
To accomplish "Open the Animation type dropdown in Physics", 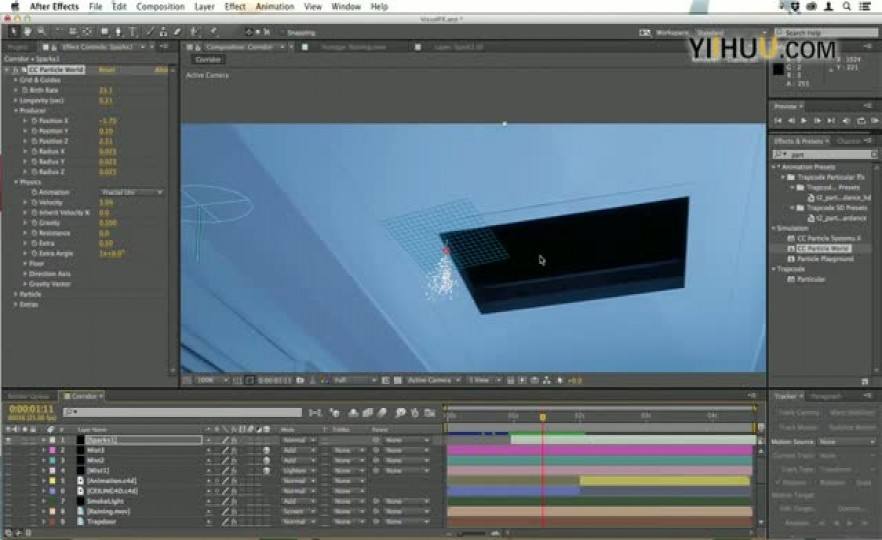I will 132,192.
